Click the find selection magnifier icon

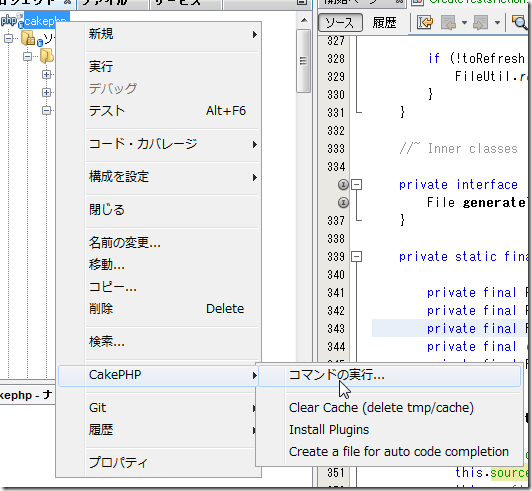pyautogui.click(x=519, y=23)
